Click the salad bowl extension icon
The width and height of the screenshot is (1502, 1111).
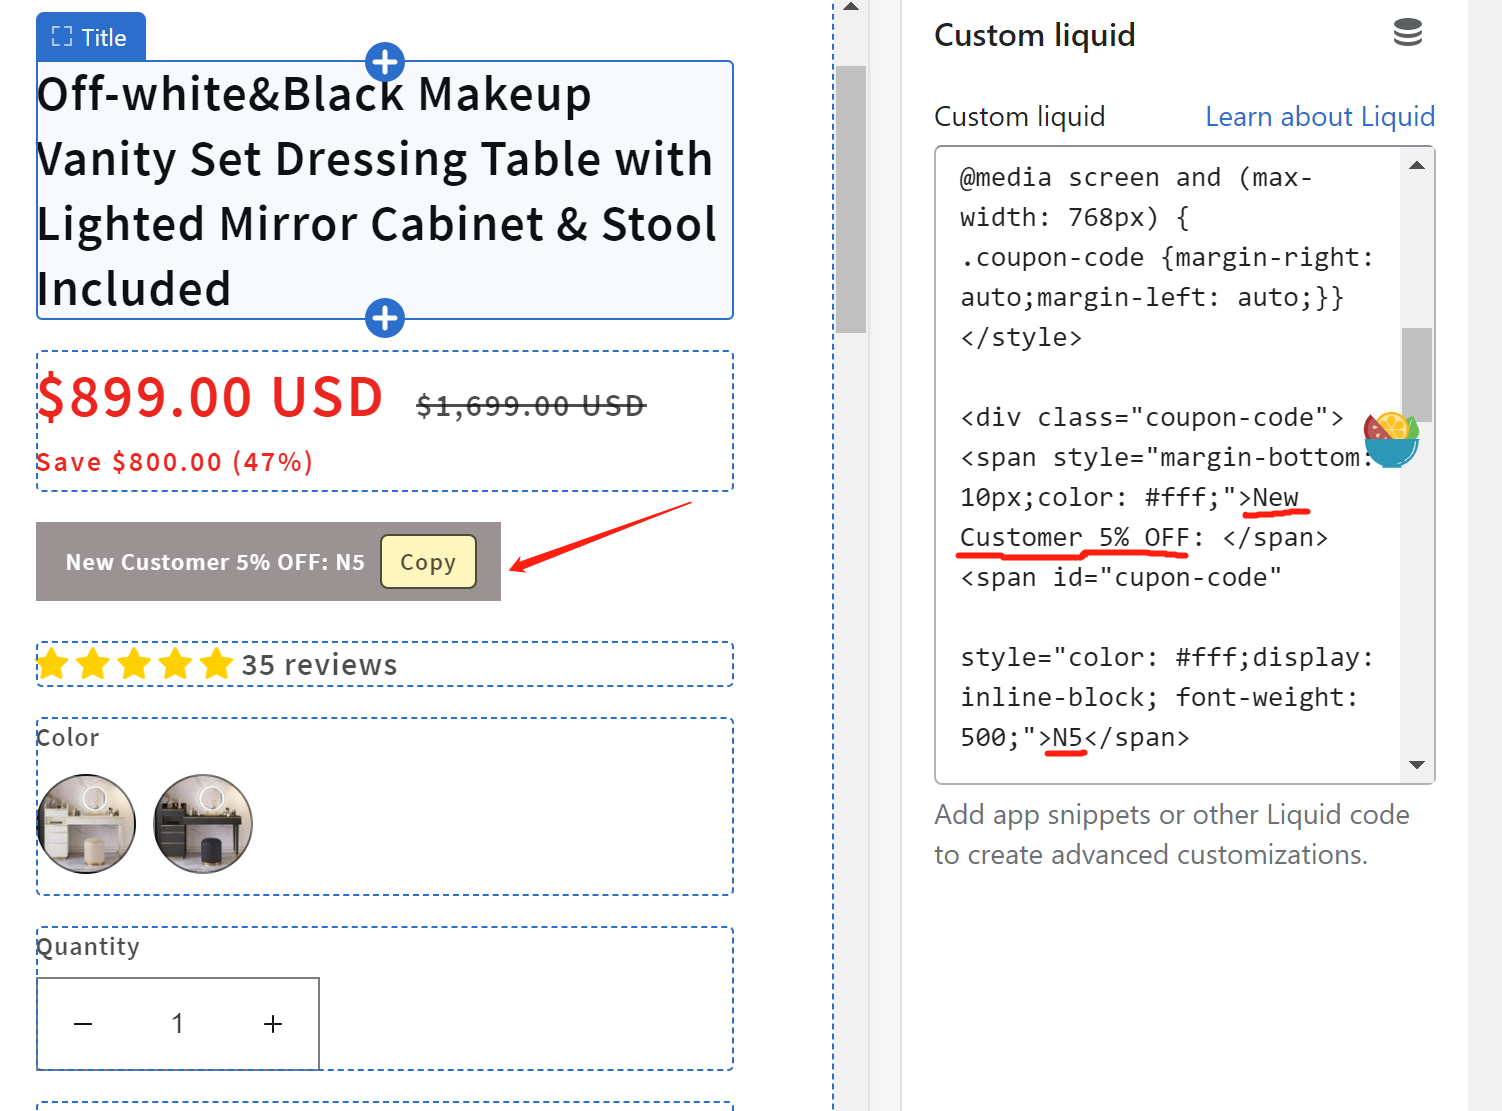(x=1391, y=439)
